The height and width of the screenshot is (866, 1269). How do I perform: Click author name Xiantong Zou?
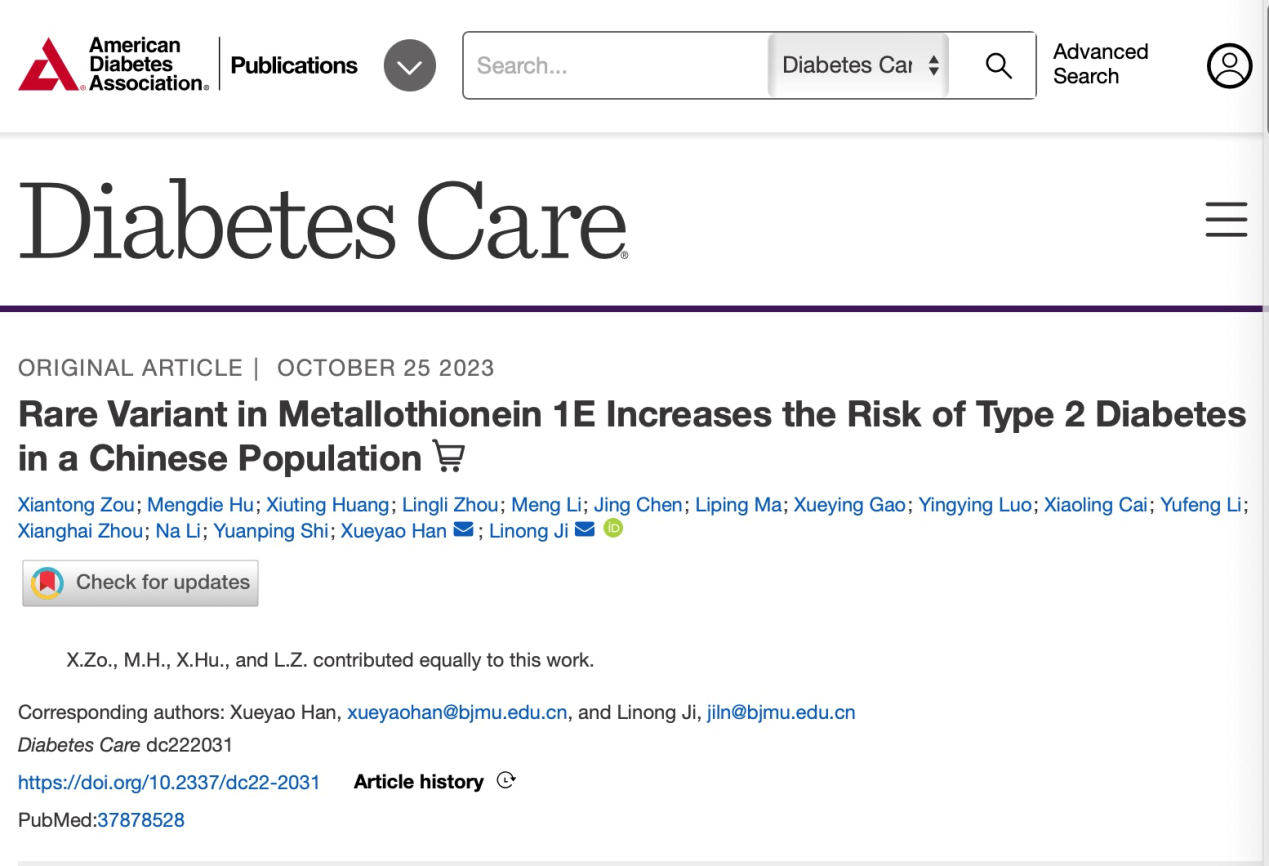pos(75,505)
